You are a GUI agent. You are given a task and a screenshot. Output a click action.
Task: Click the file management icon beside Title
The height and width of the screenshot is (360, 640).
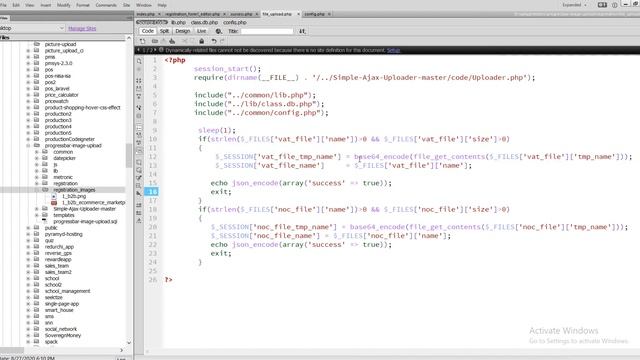pyautogui.click(x=302, y=31)
